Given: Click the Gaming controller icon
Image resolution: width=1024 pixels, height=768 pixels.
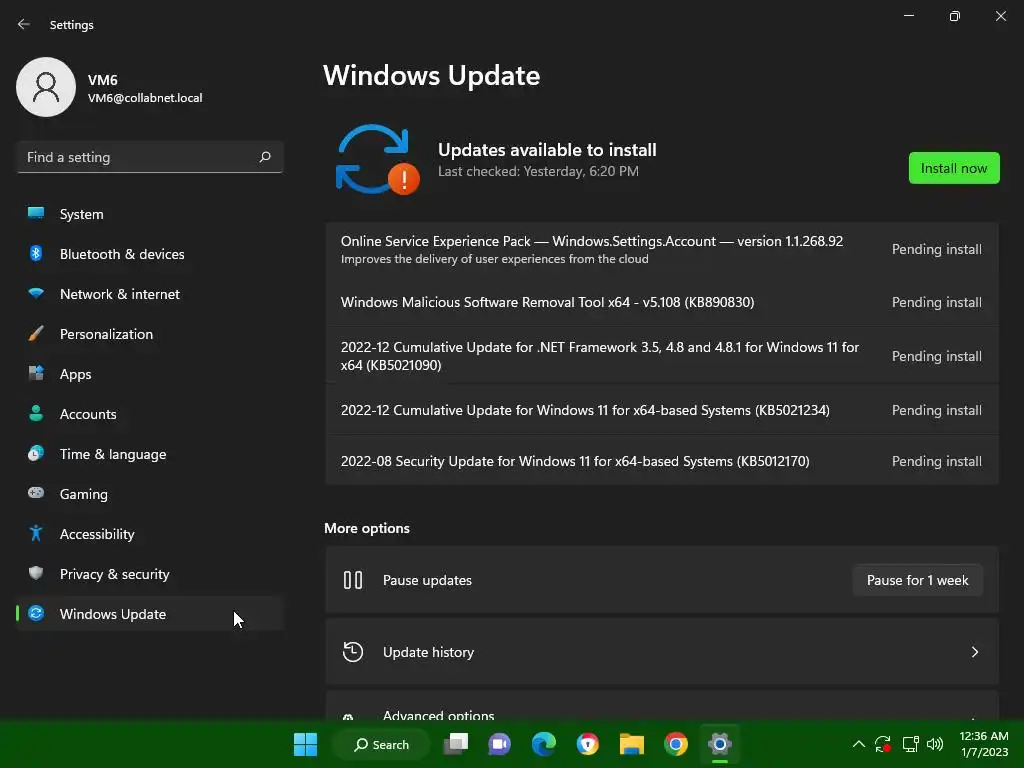Looking at the screenshot, I should 36,493.
